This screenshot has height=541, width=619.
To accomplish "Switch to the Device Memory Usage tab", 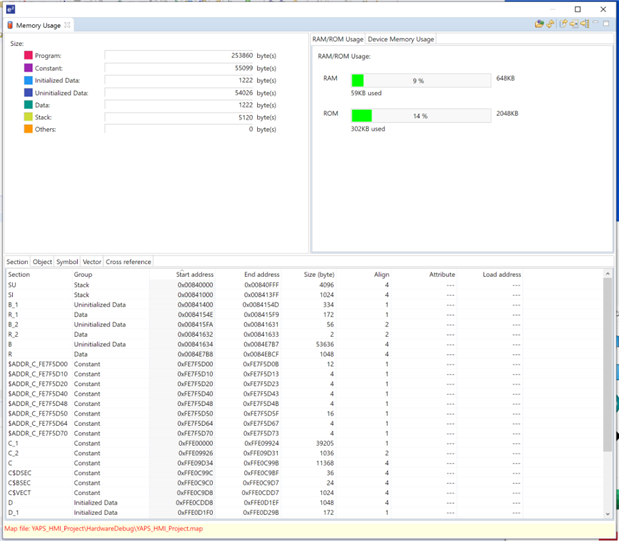I will (401, 39).
